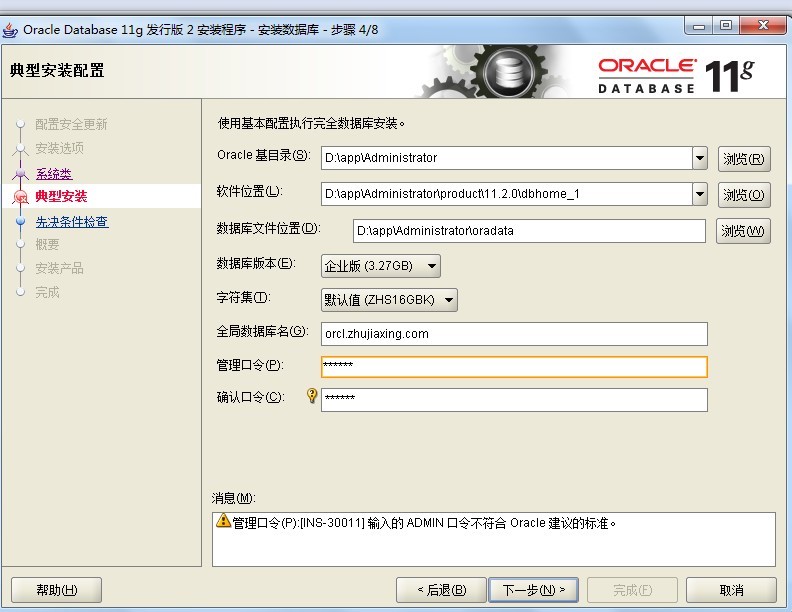Go to the 先决条件检查 step link

[x=72, y=222]
